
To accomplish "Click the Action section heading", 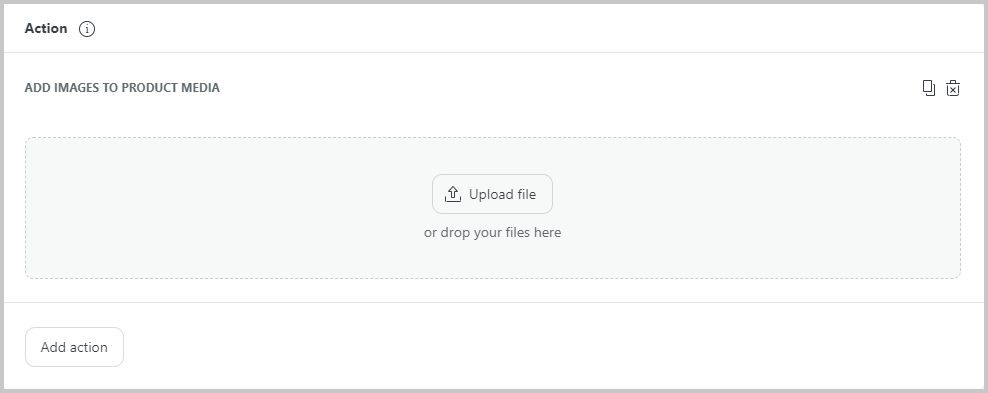I will [46, 28].
